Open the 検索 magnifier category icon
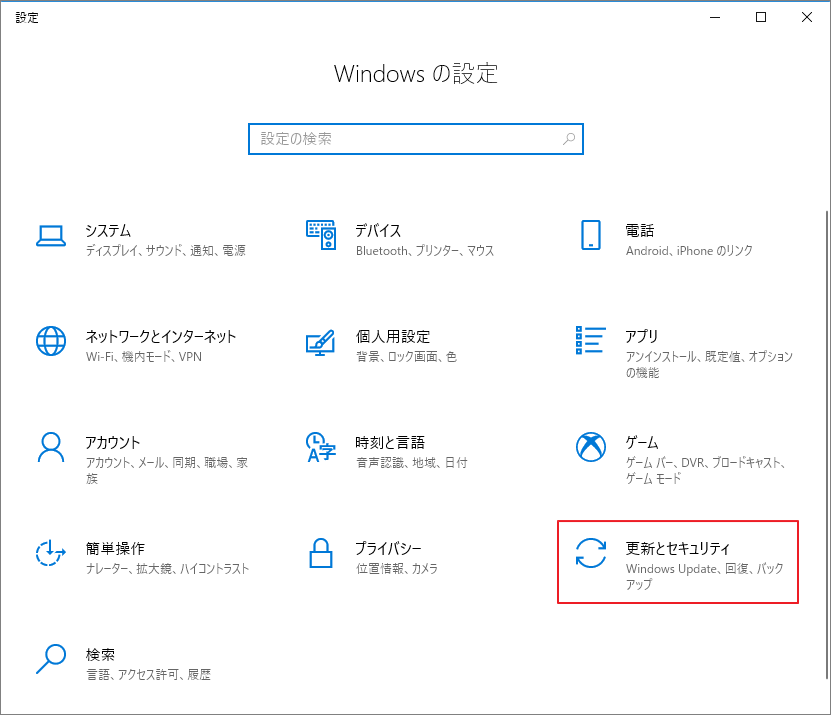The image size is (831, 715). 51,659
